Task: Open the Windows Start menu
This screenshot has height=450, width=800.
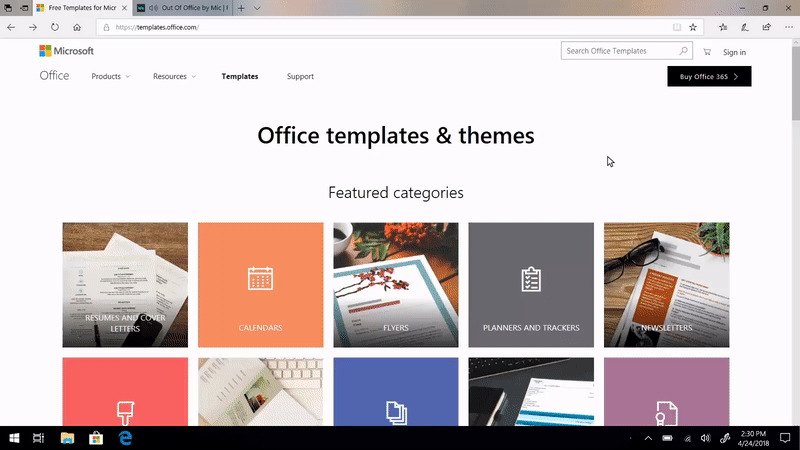Action: [x=14, y=438]
